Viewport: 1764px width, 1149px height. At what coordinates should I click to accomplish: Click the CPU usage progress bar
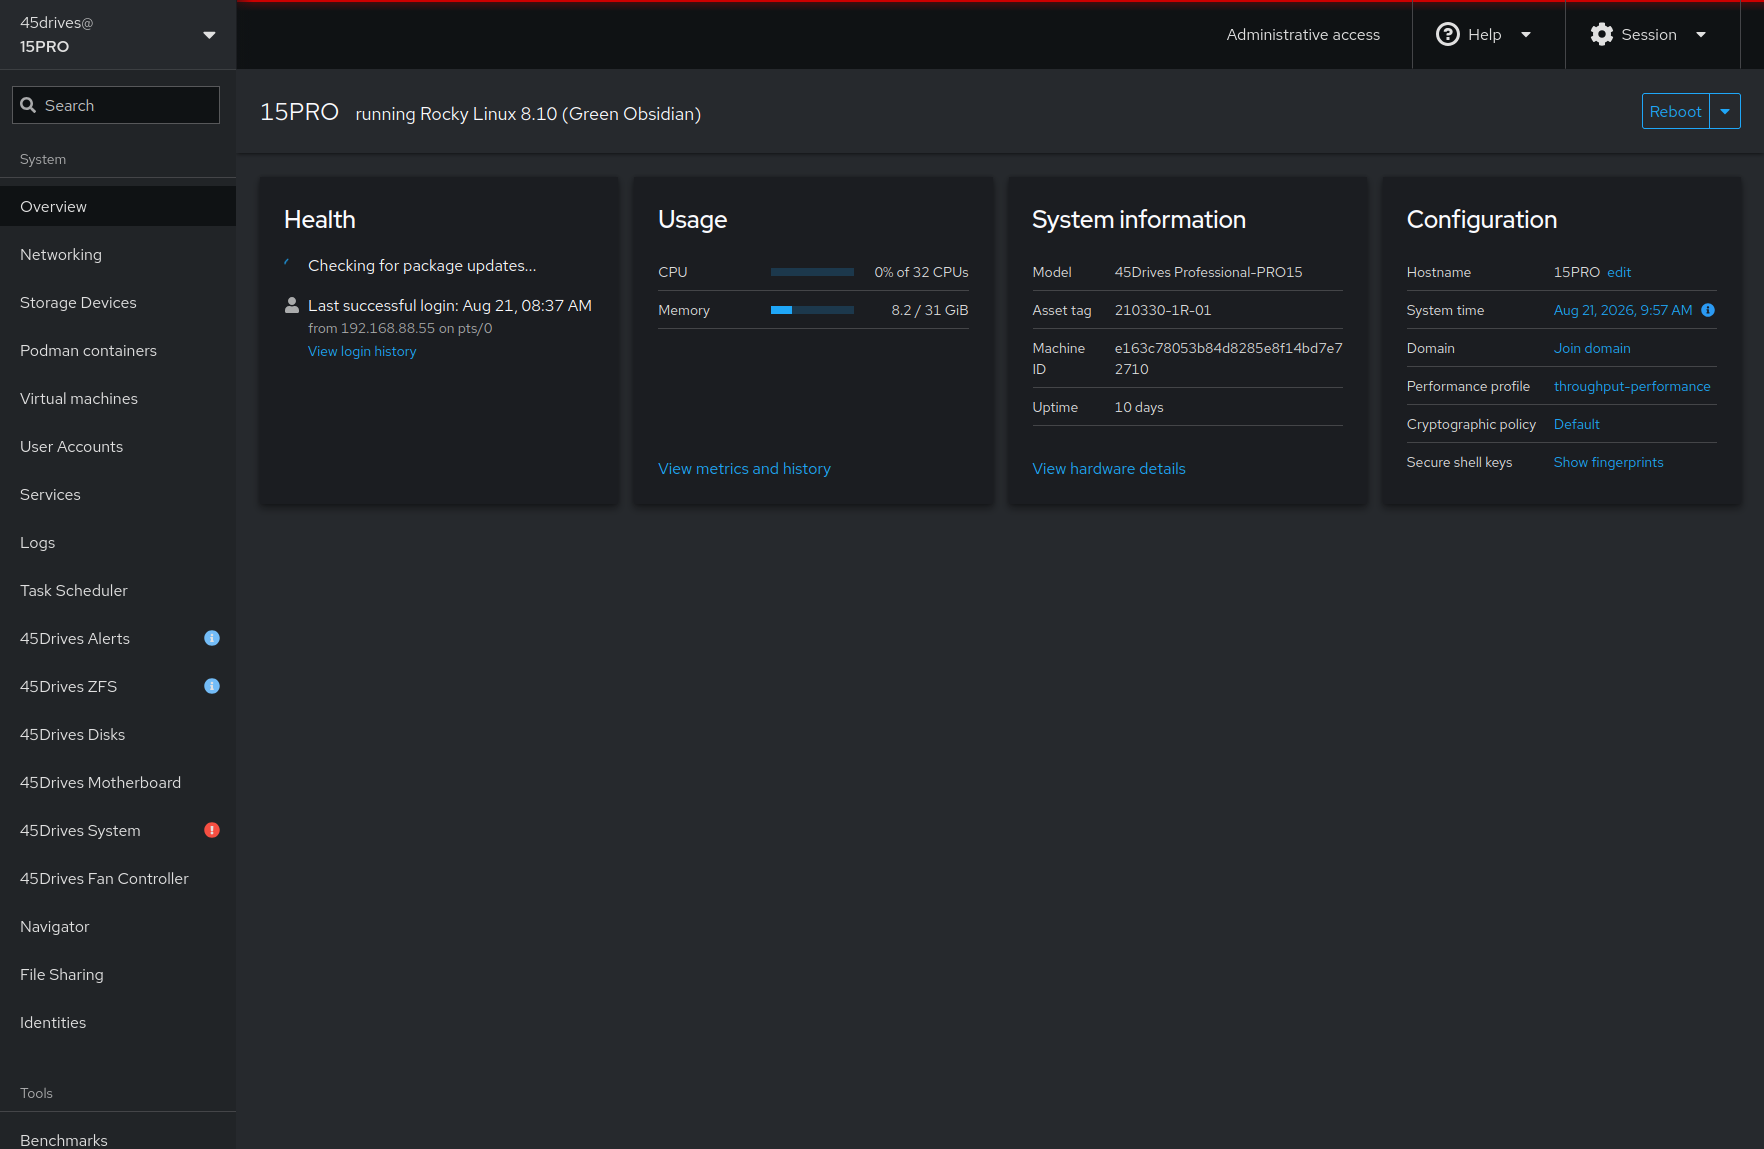[x=812, y=272]
